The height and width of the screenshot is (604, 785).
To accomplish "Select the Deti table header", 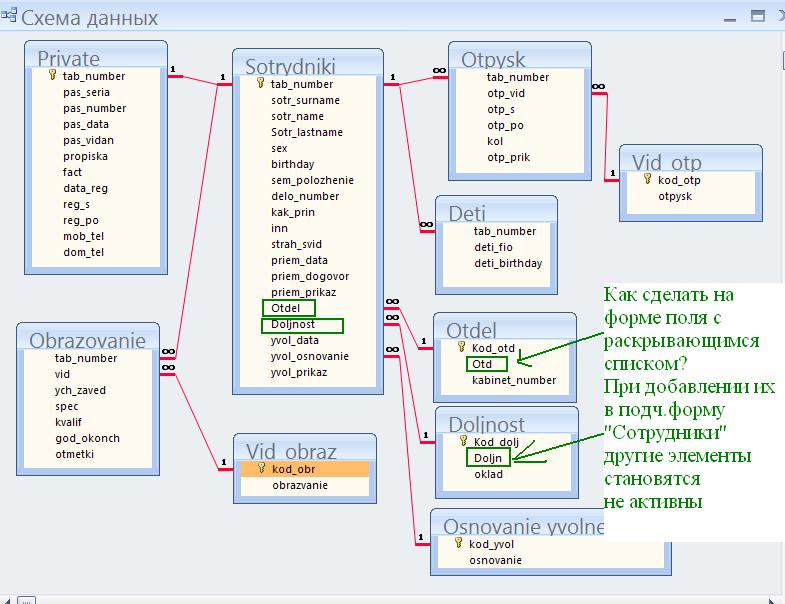I will coord(496,210).
